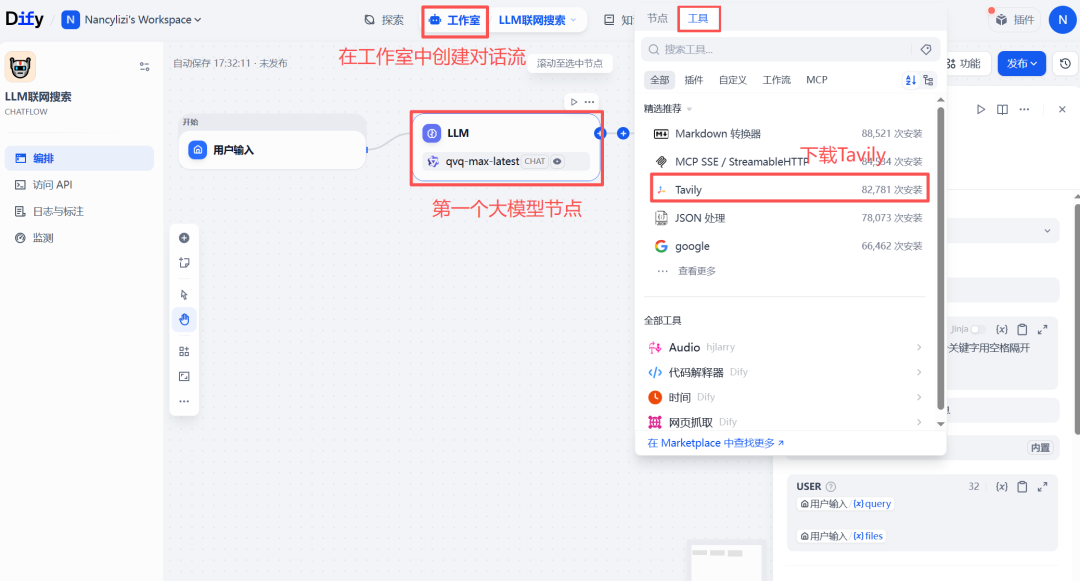This screenshot has width=1080, height=581.
Task: Click the 发布 publish button
Action: (x=1021, y=63)
